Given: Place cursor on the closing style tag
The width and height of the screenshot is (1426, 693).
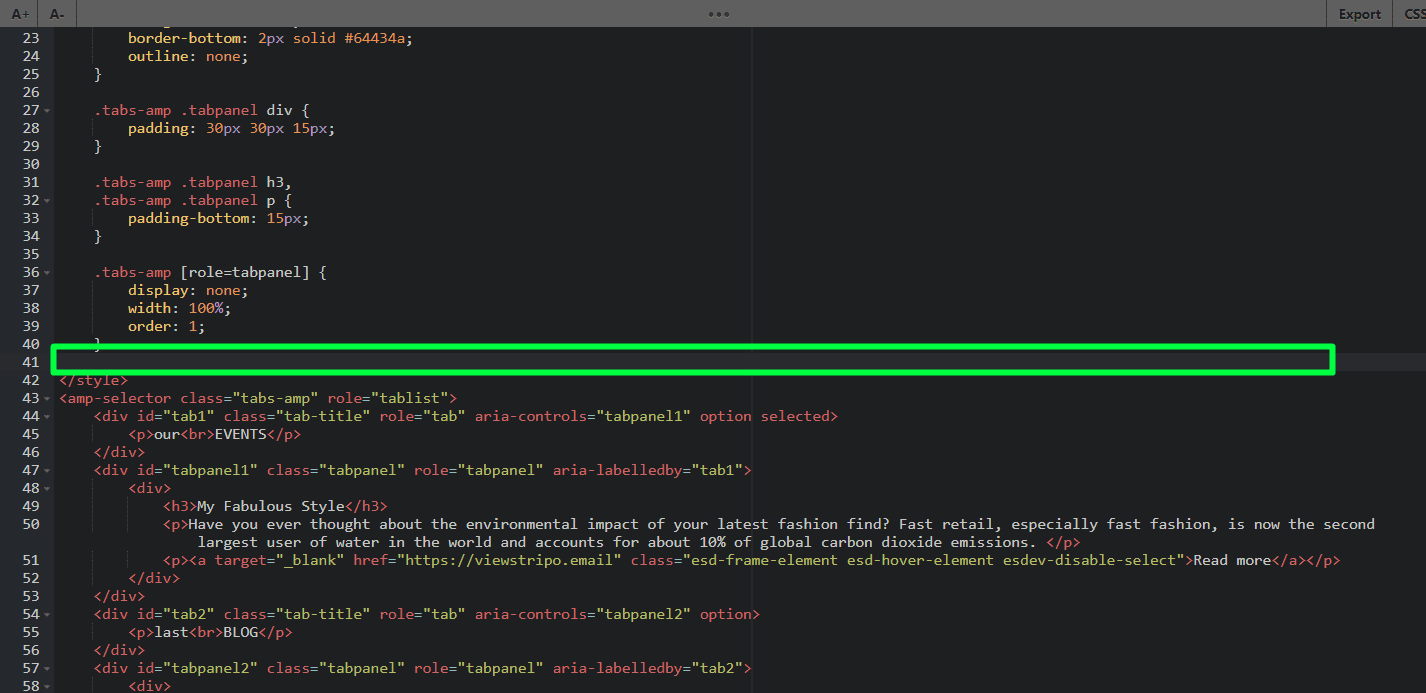Looking at the screenshot, I should (x=93, y=380).
